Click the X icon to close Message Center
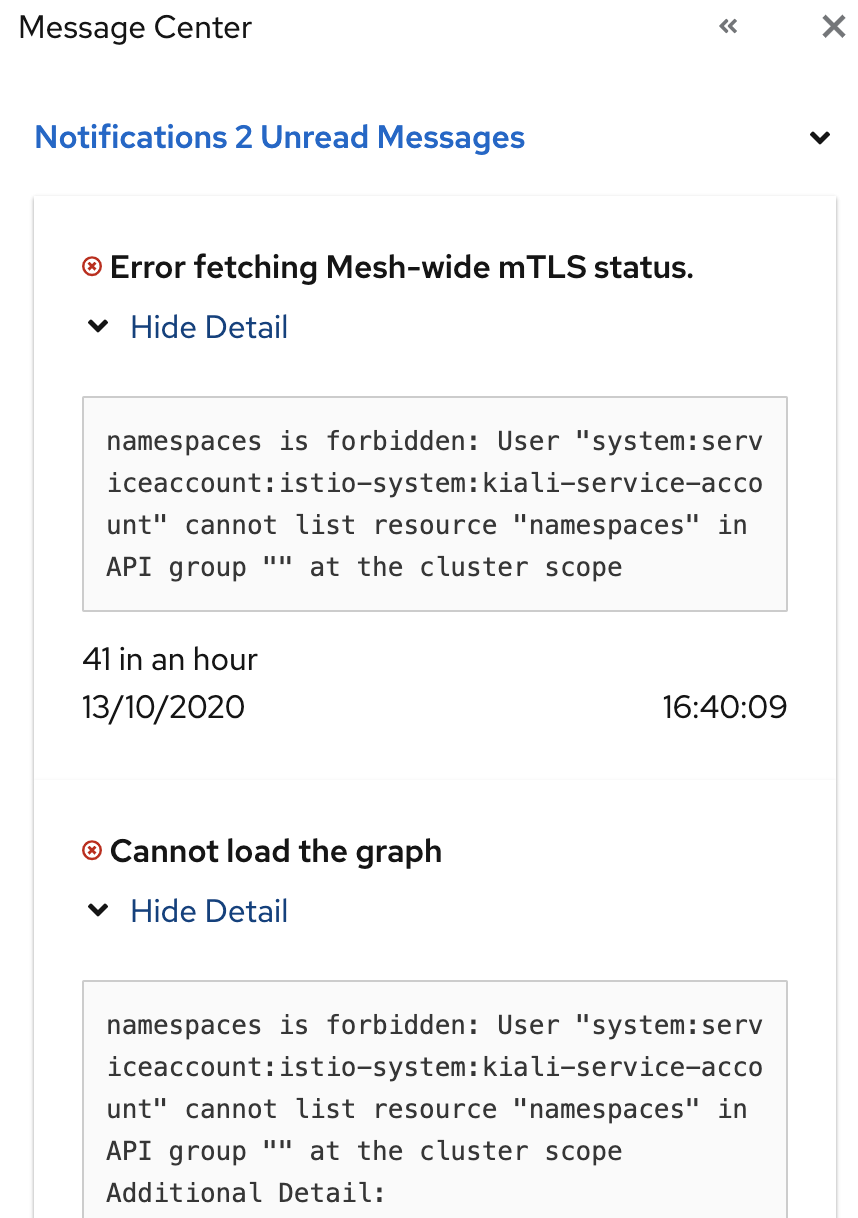 [x=833, y=27]
